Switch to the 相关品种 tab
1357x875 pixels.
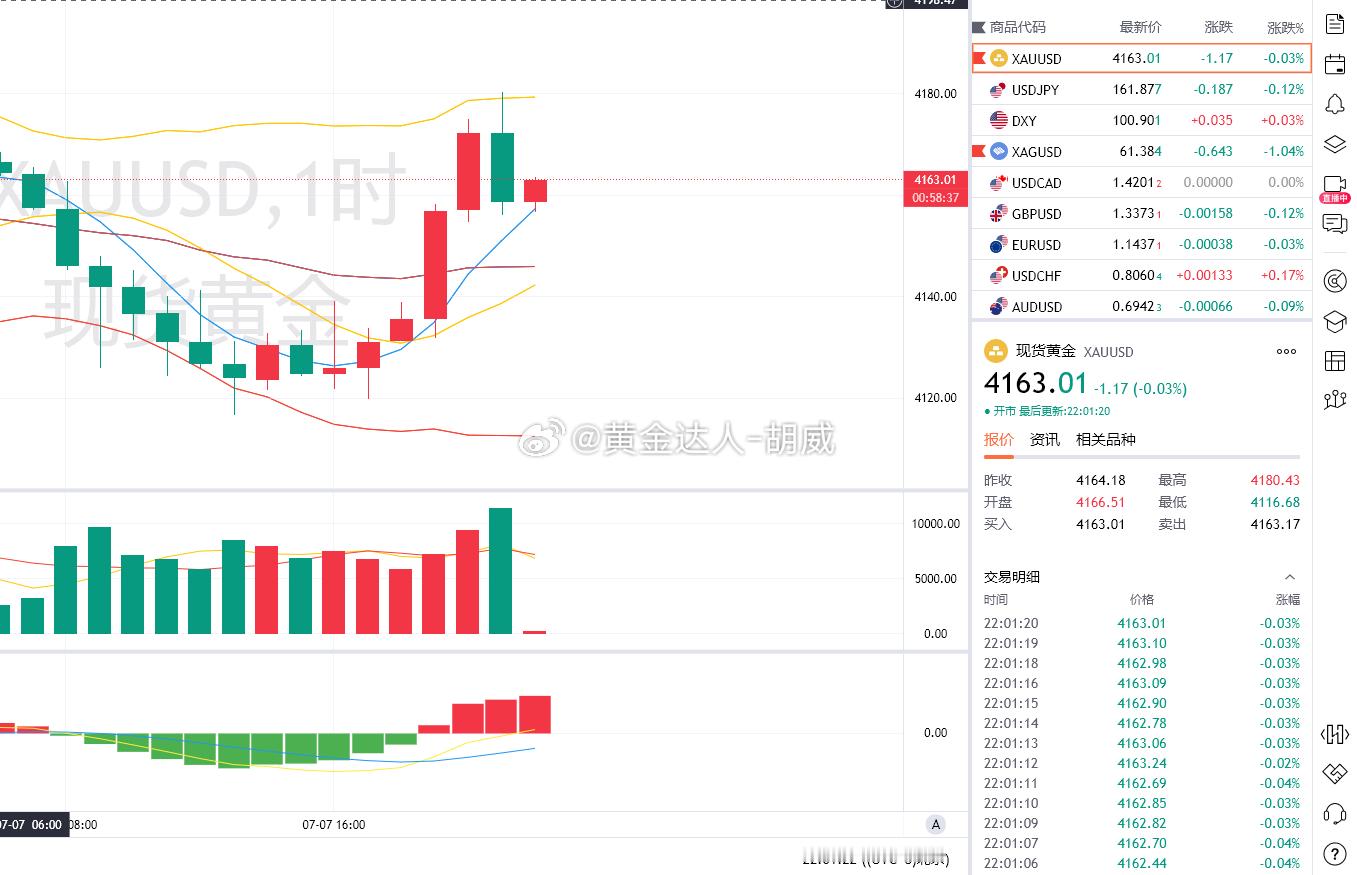coord(1105,439)
